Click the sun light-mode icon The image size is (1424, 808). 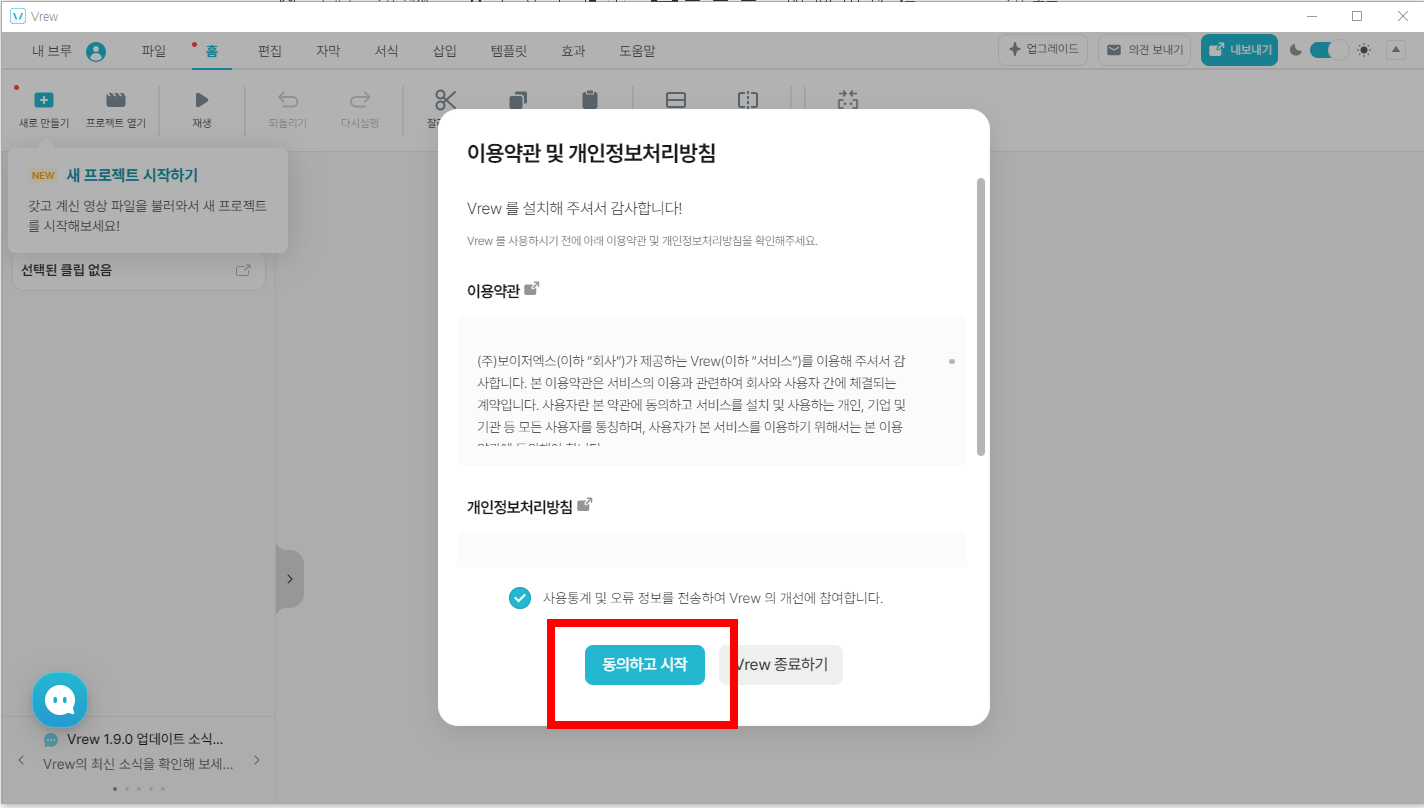(x=1364, y=50)
